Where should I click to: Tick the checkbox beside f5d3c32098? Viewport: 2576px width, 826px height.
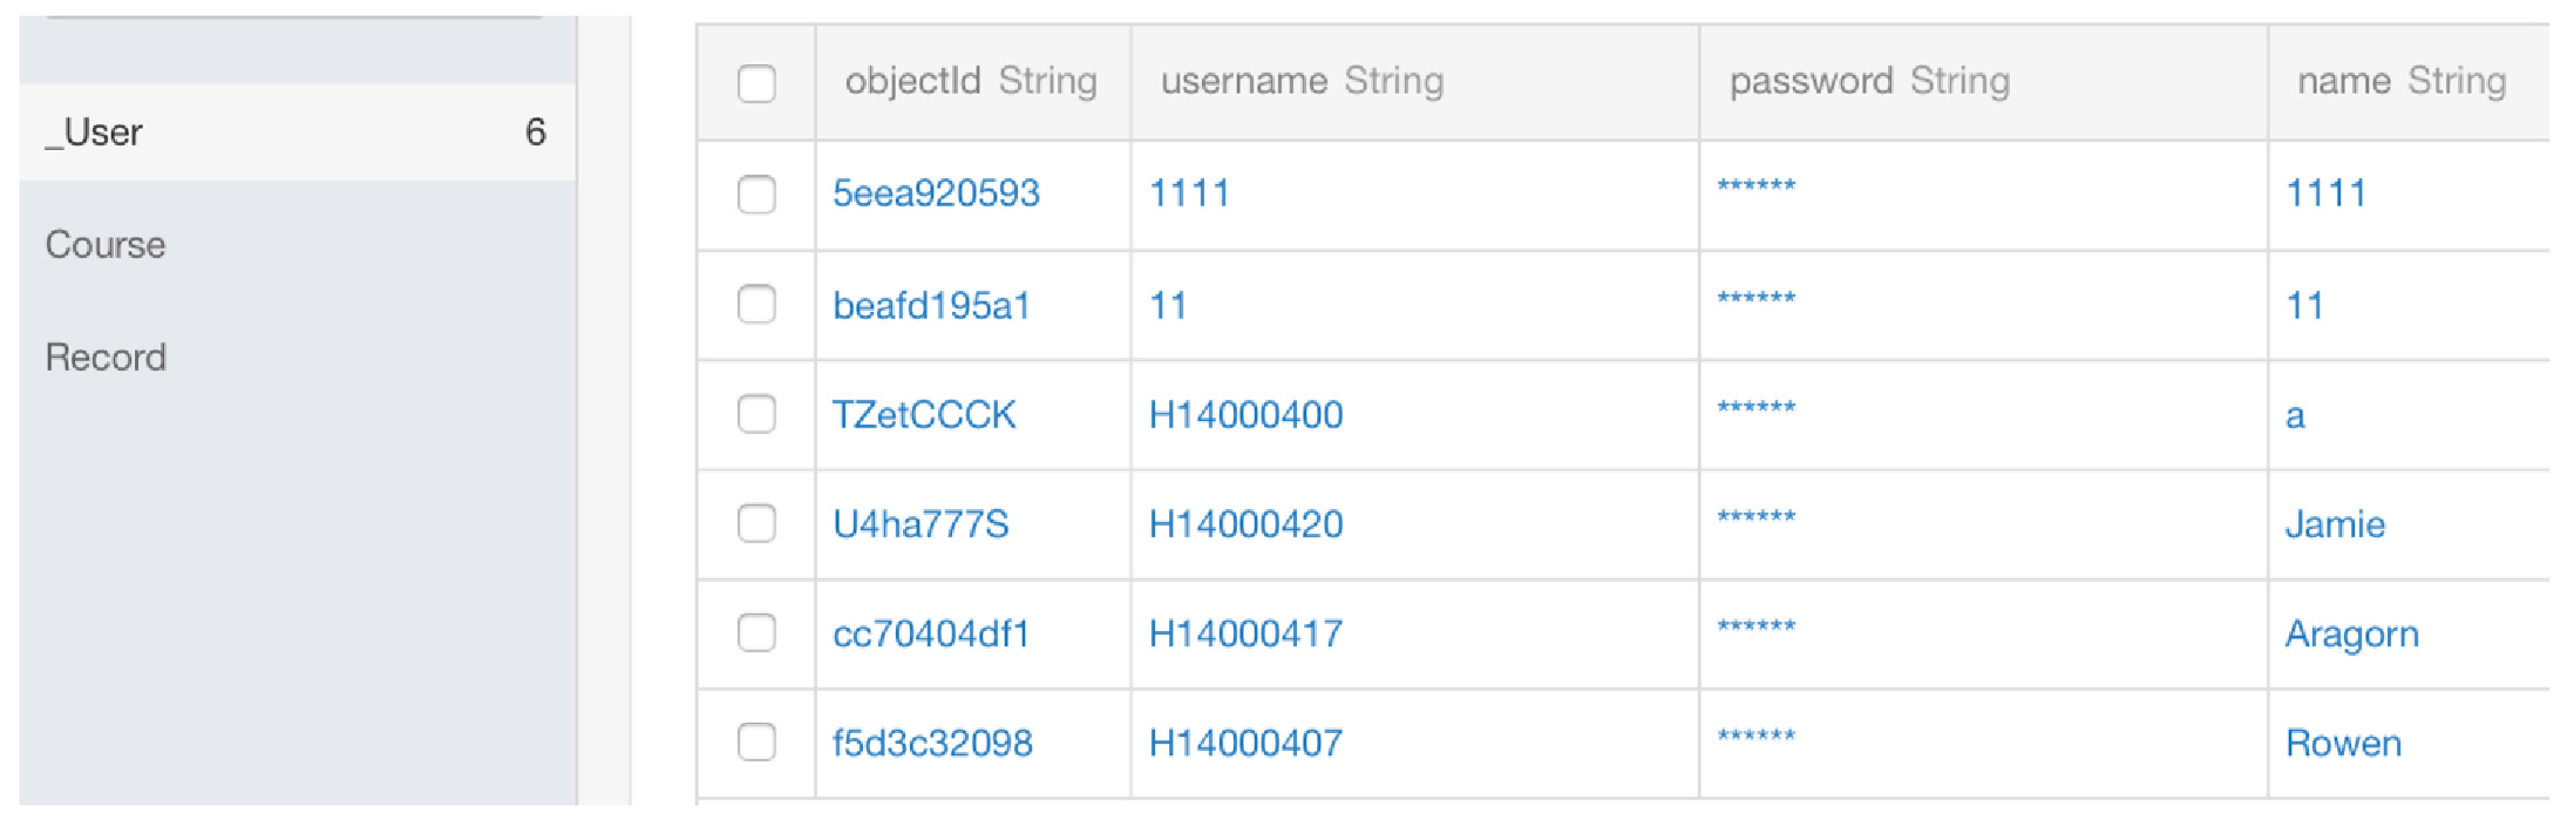point(756,742)
